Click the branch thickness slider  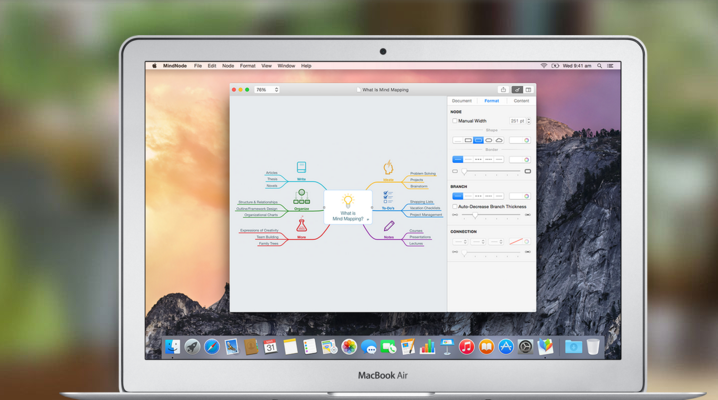(491, 215)
